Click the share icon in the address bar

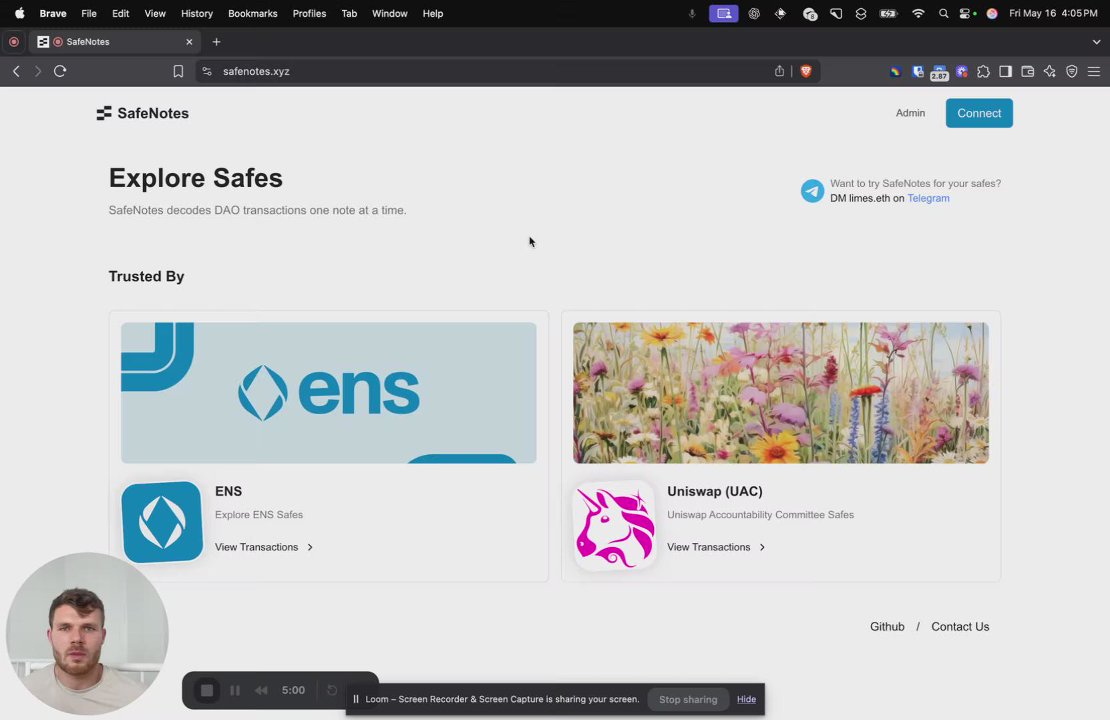pyautogui.click(x=779, y=71)
